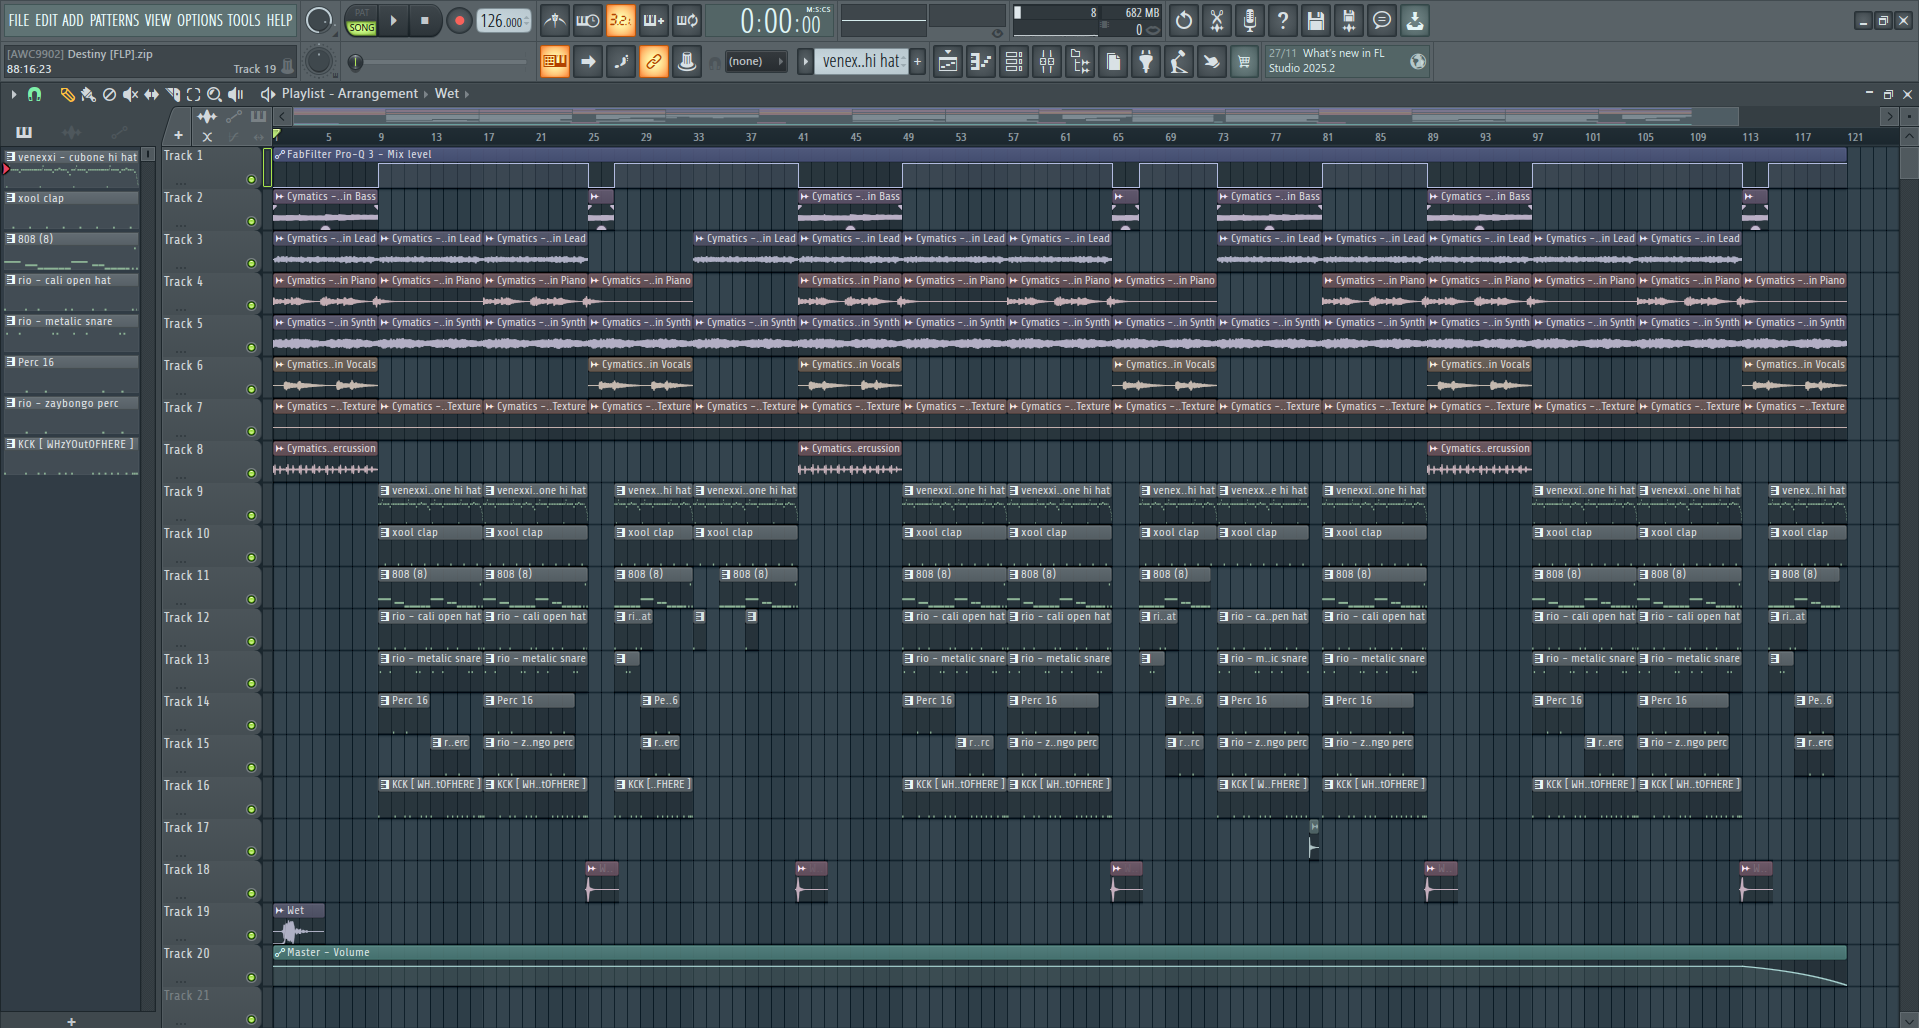Open the tempo tapper icon
This screenshot has height=1028, width=1919.
(1179, 62)
